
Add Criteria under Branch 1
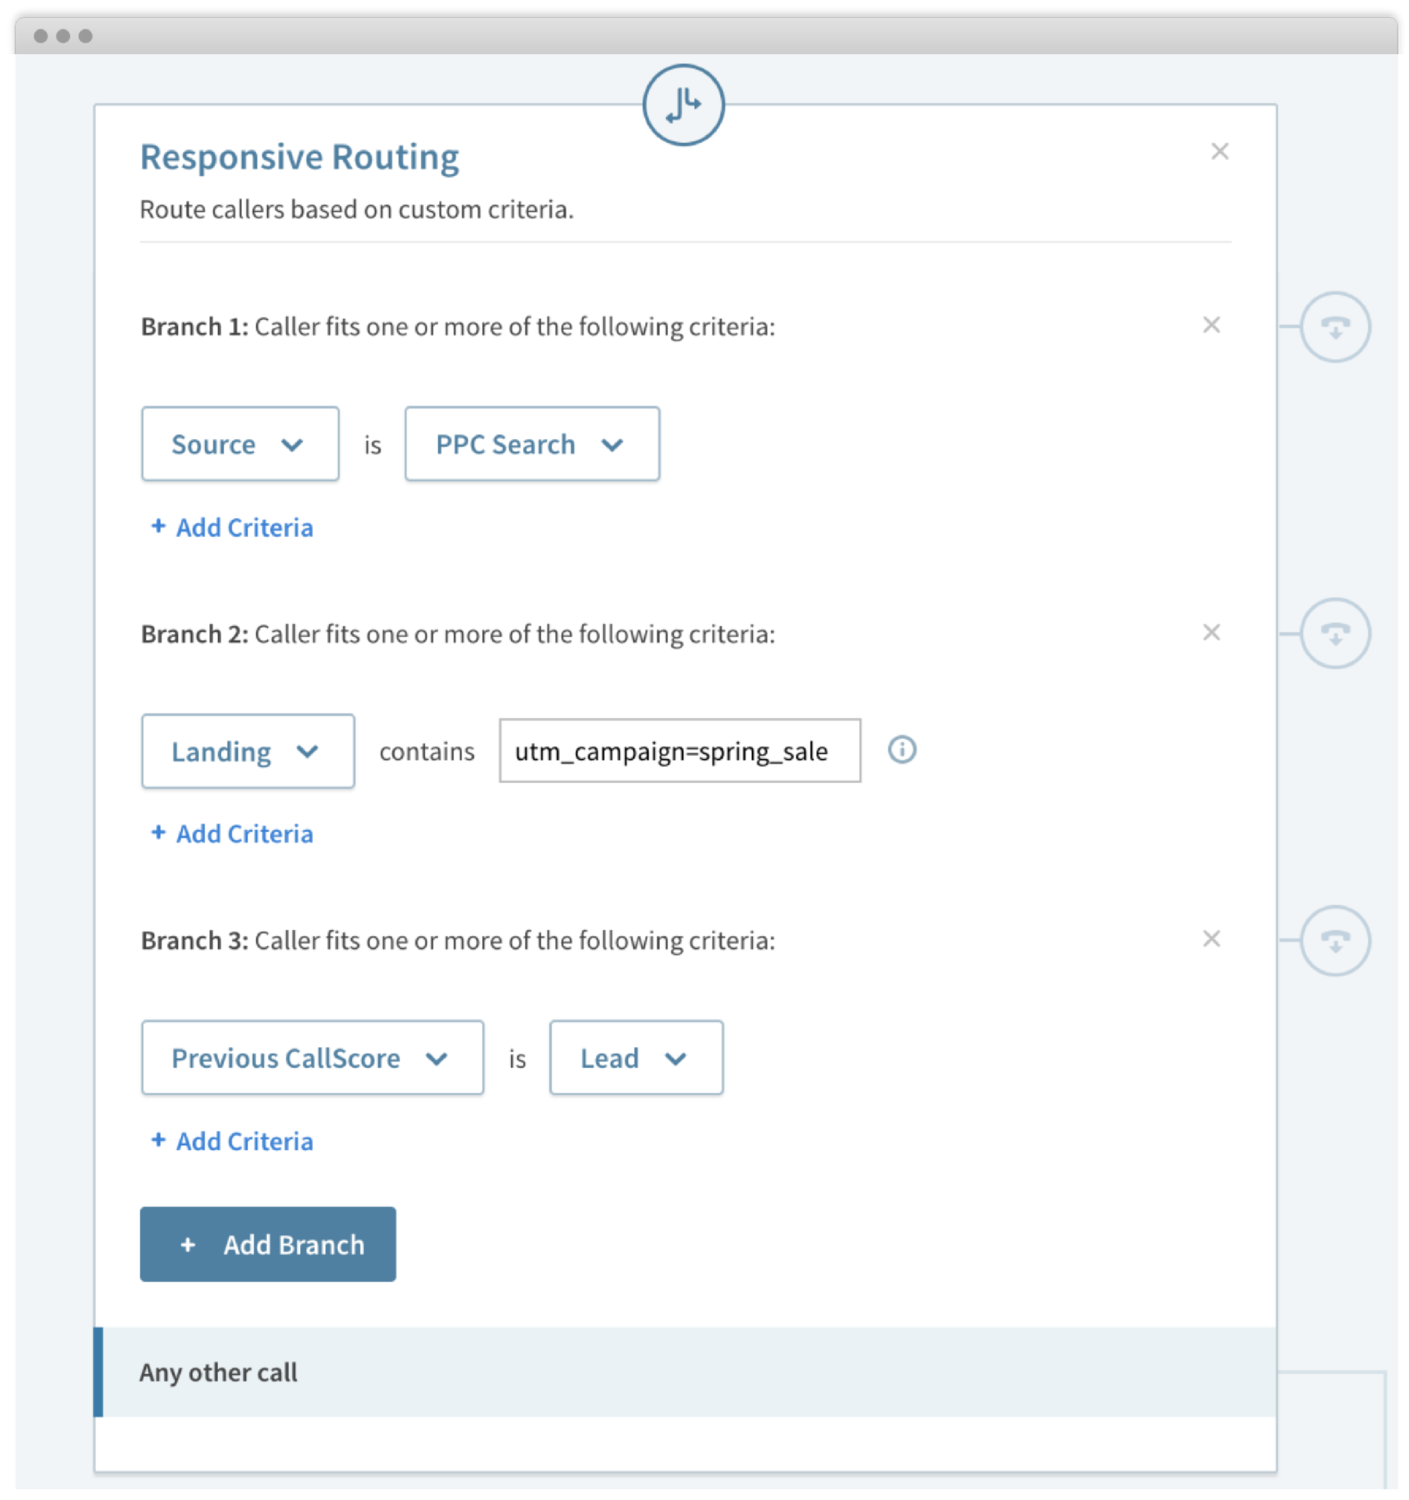click(232, 527)
